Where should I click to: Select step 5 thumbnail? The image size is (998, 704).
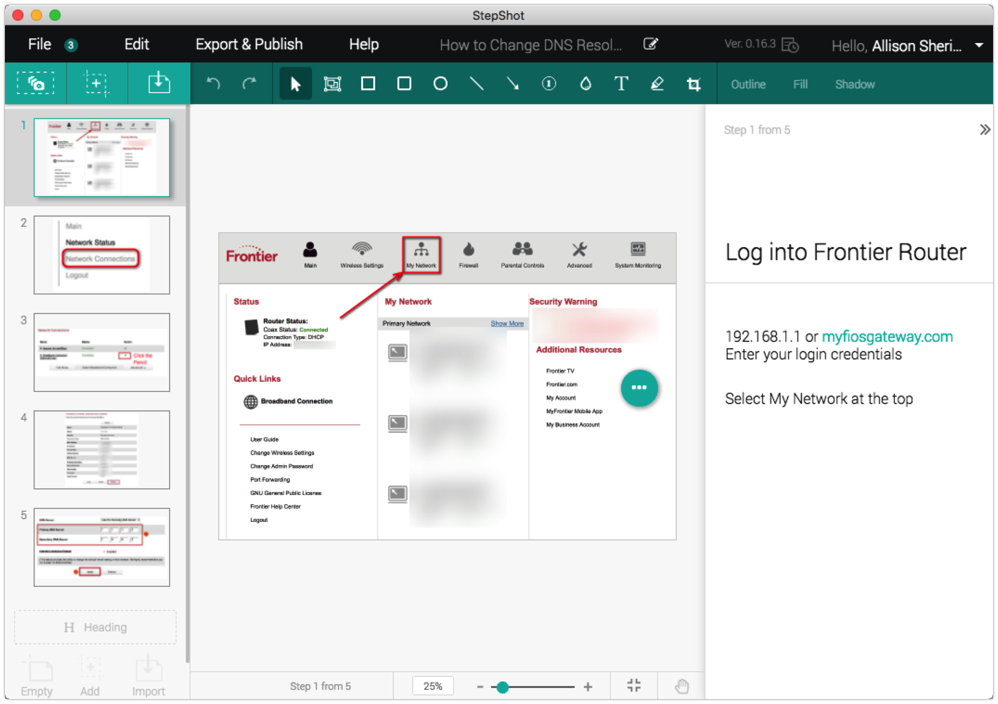pos(102,547)
